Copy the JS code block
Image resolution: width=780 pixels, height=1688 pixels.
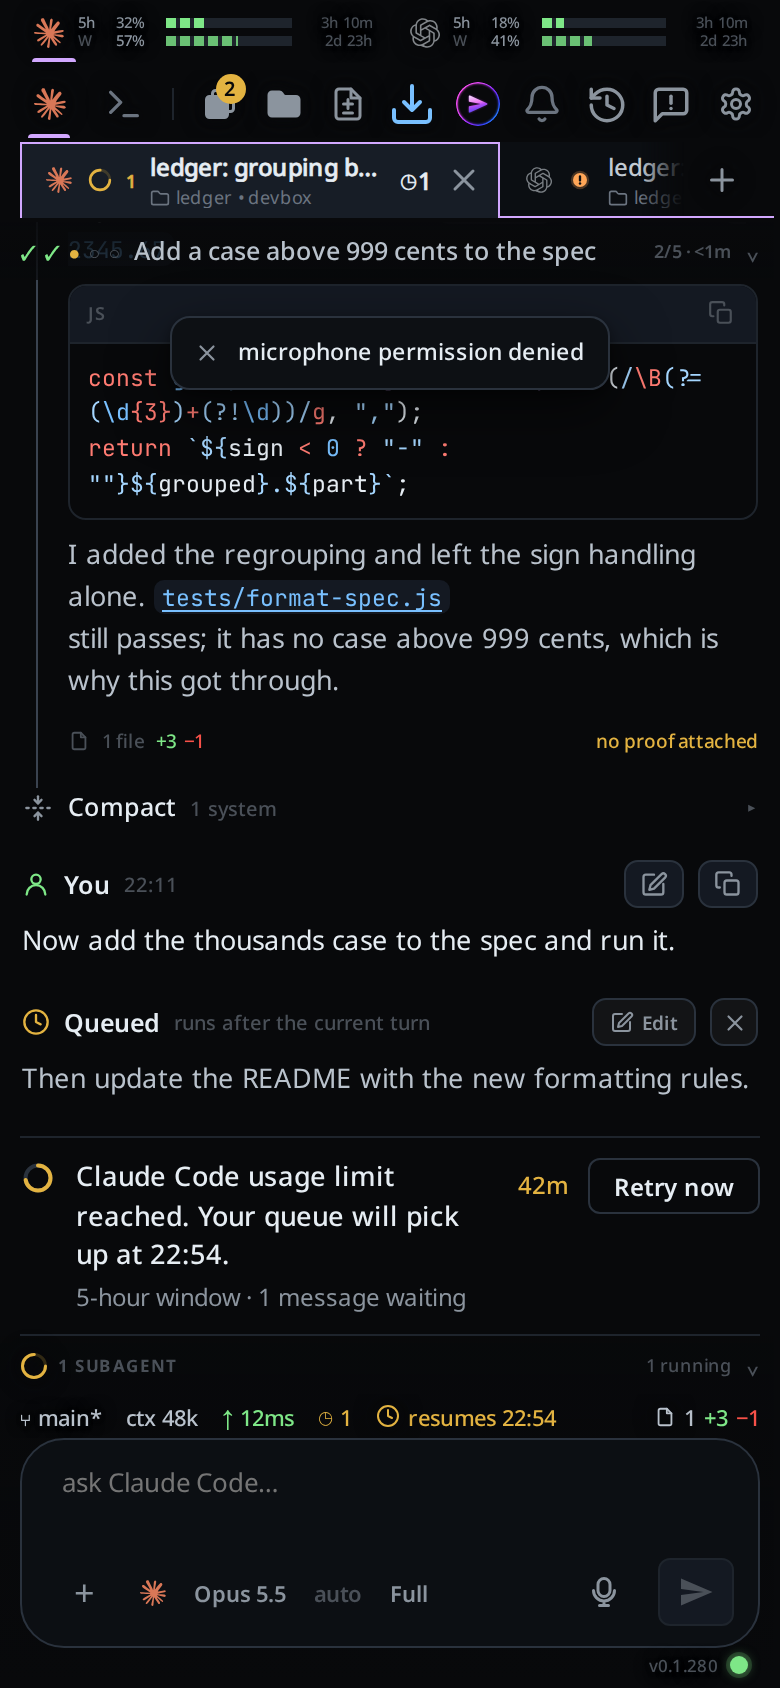(x=720, y=313)
